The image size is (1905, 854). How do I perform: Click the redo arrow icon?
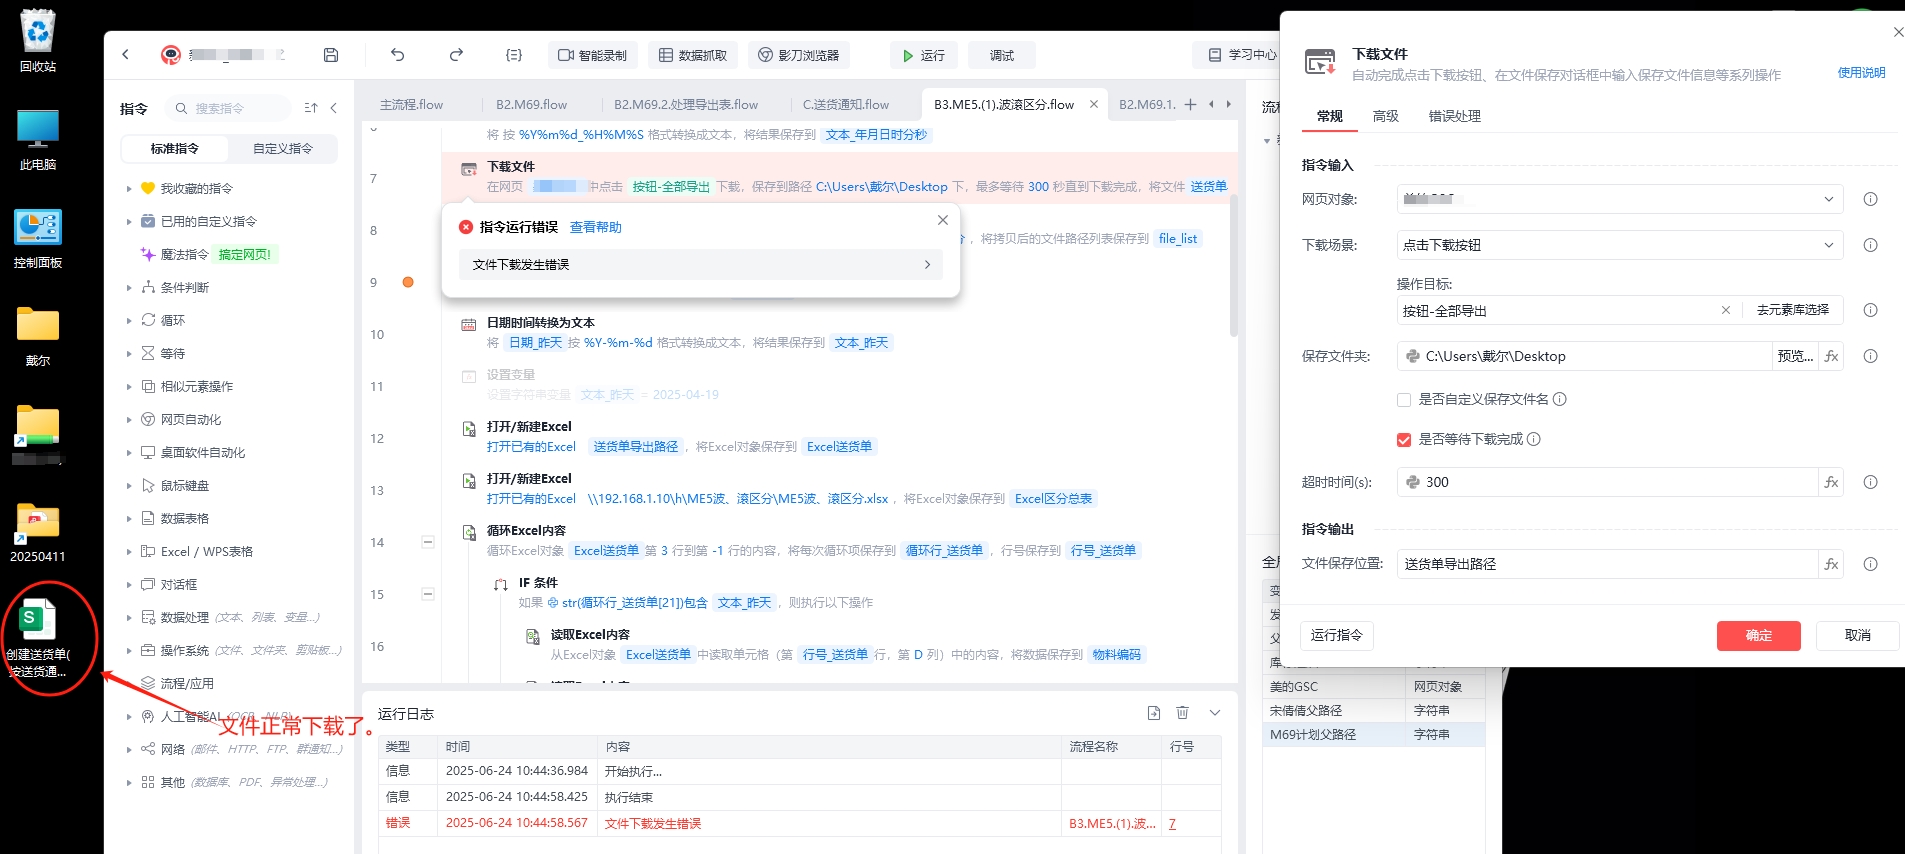tap(456, 55)
